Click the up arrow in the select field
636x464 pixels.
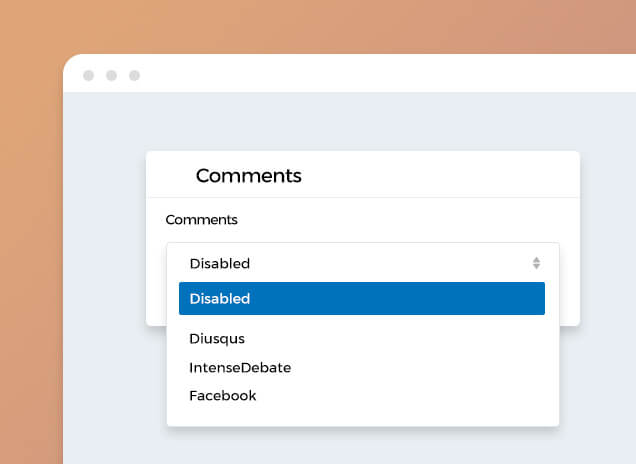click(536, 260)
